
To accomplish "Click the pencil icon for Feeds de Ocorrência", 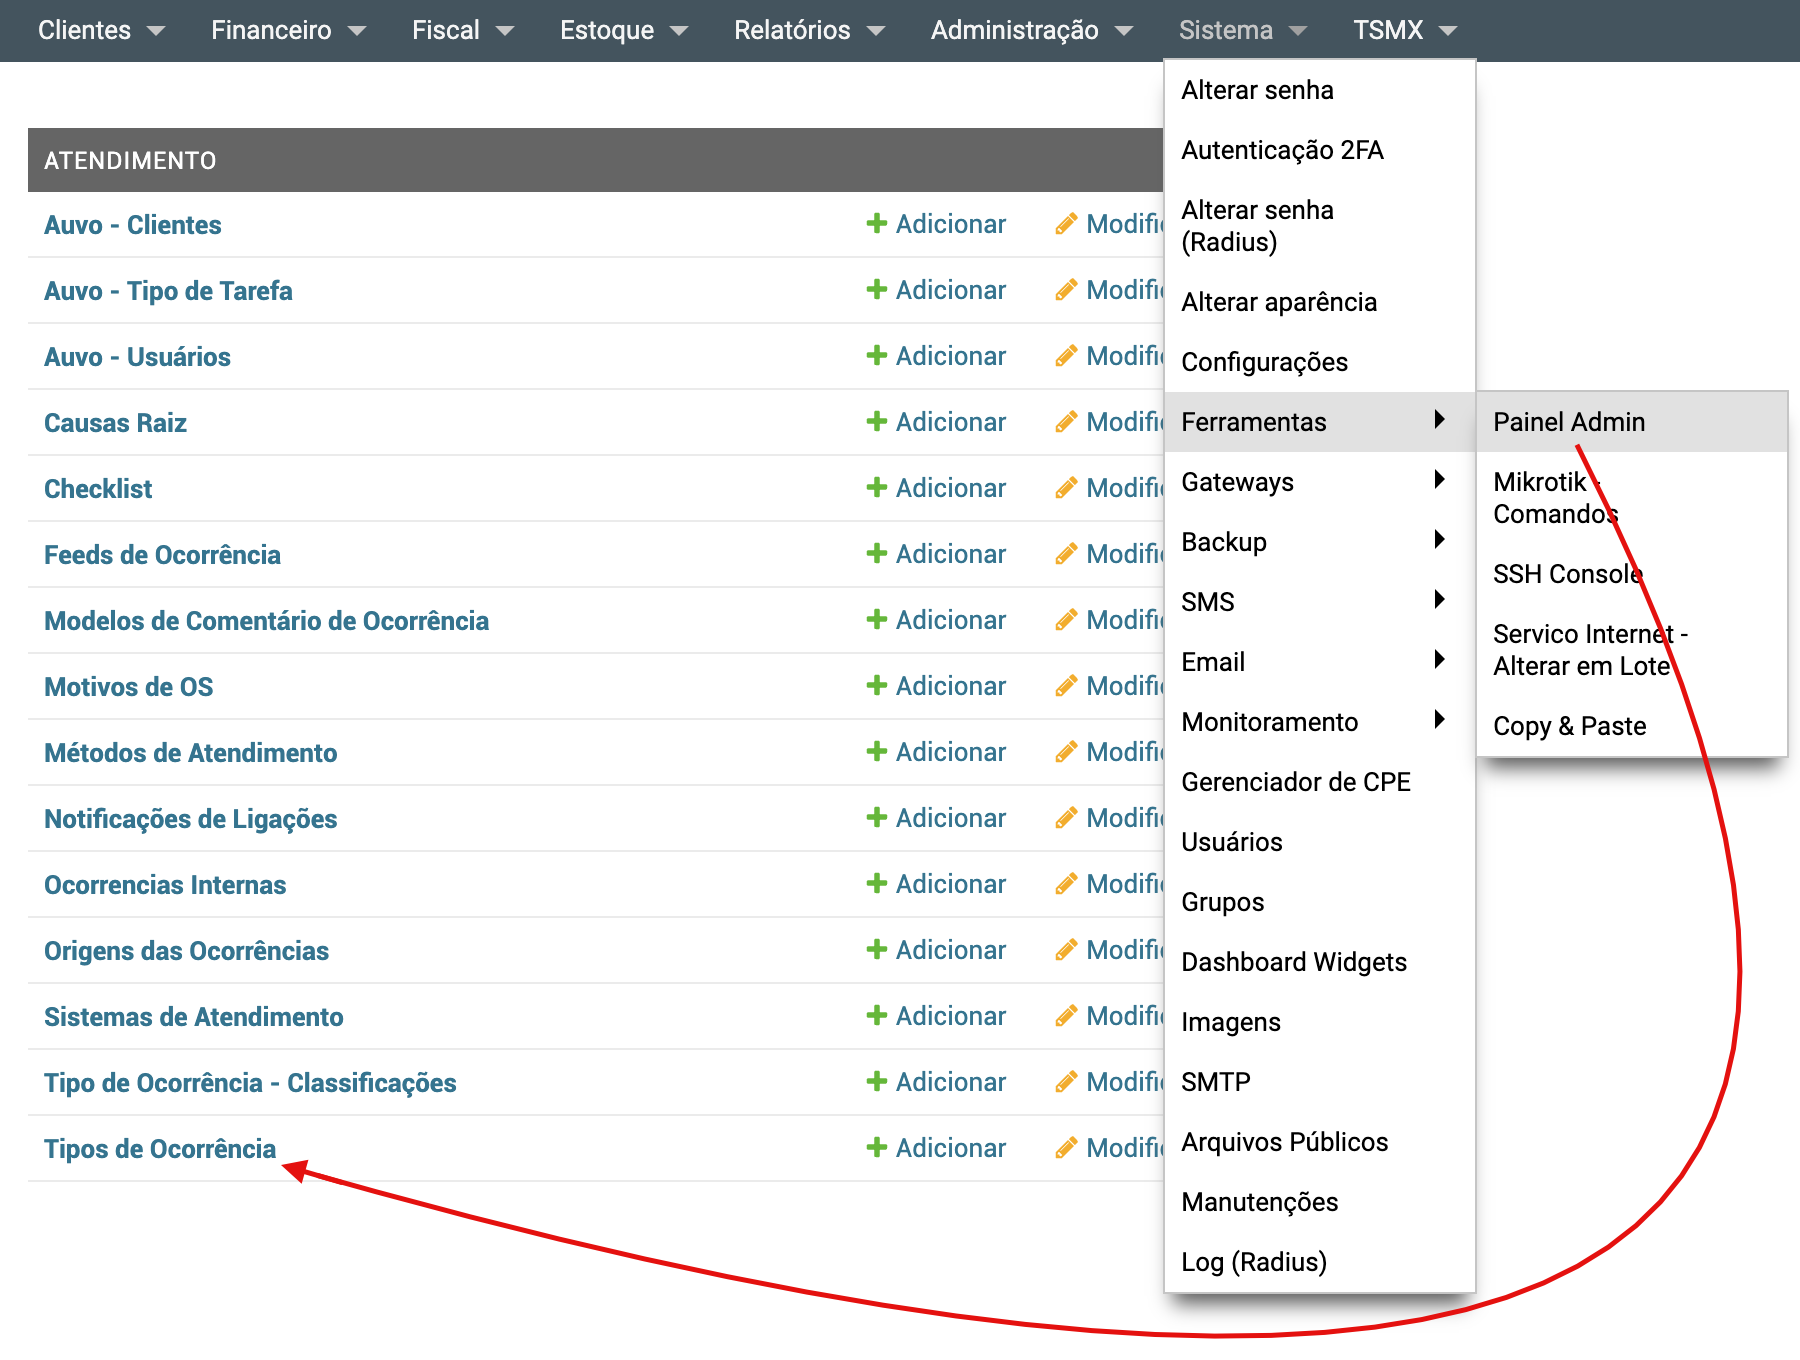I will (x=1067, y=554).
